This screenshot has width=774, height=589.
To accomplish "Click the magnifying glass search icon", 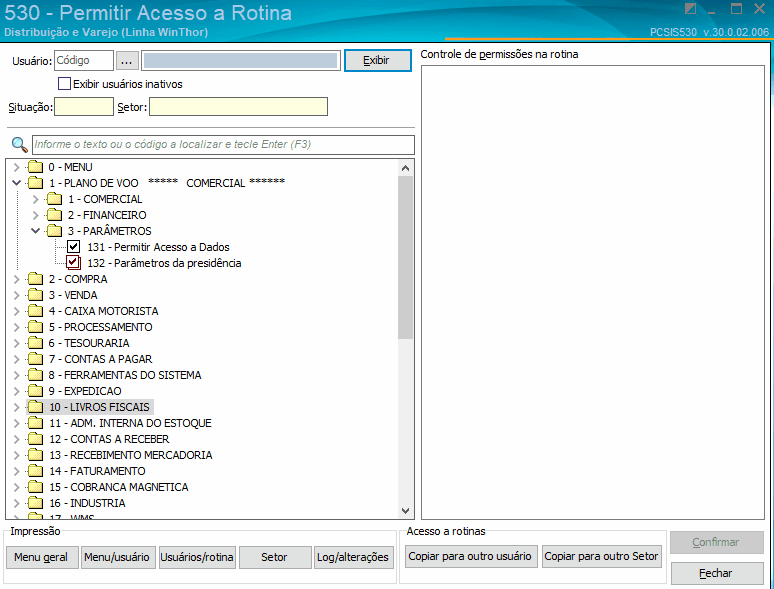I will (x=19, y=145).
